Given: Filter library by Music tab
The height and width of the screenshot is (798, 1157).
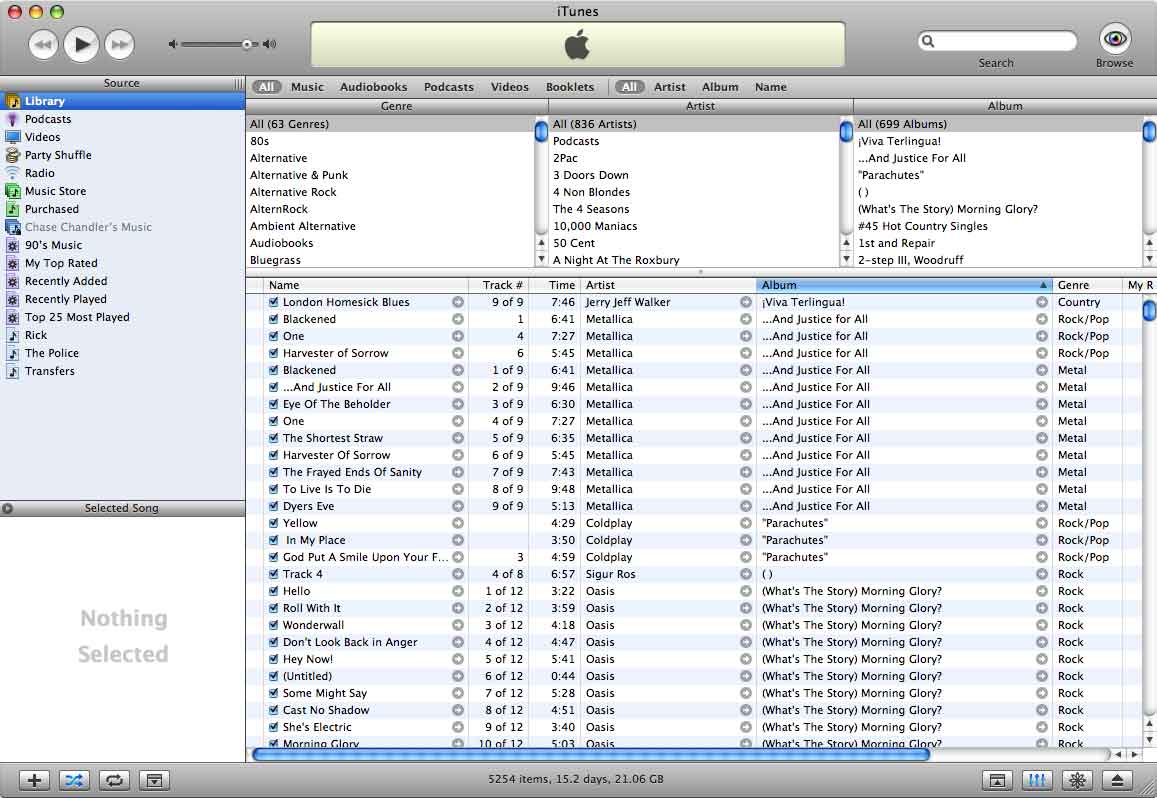Looking at the screenshot, I should 307,86.
